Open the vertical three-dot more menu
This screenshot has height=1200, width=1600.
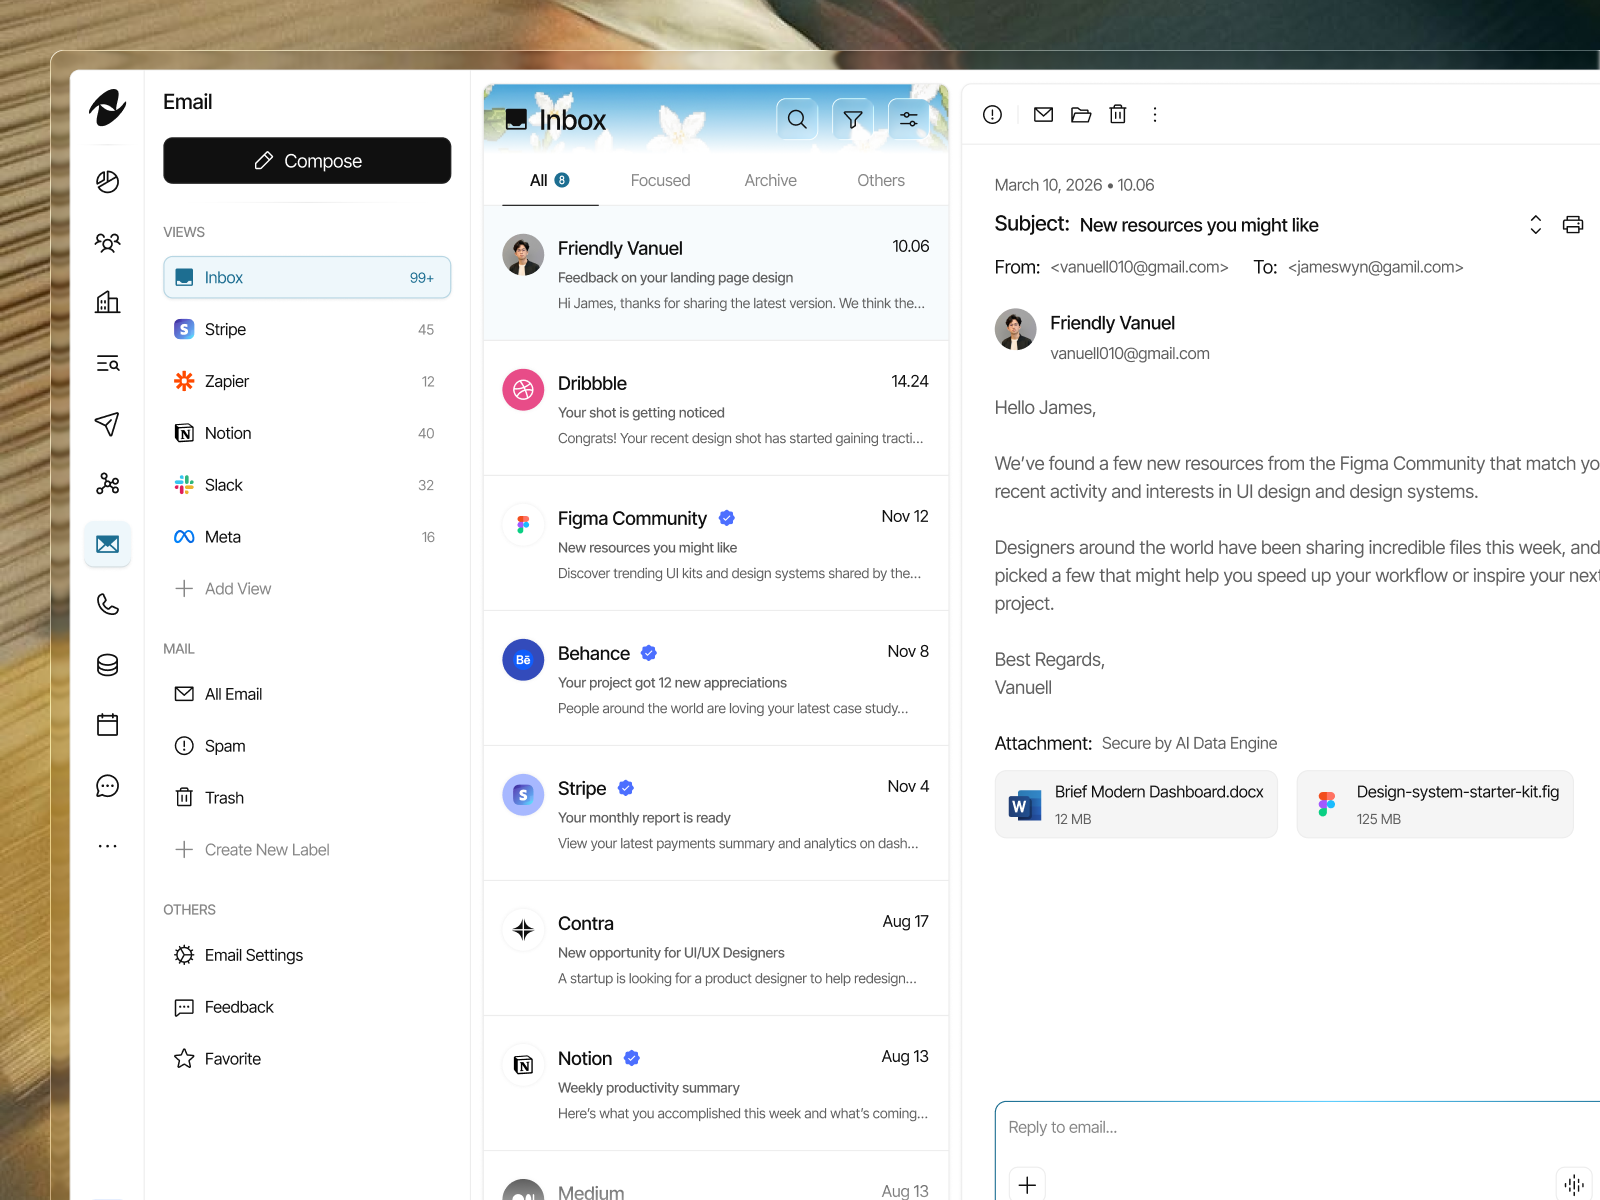tap(1155, 114)
